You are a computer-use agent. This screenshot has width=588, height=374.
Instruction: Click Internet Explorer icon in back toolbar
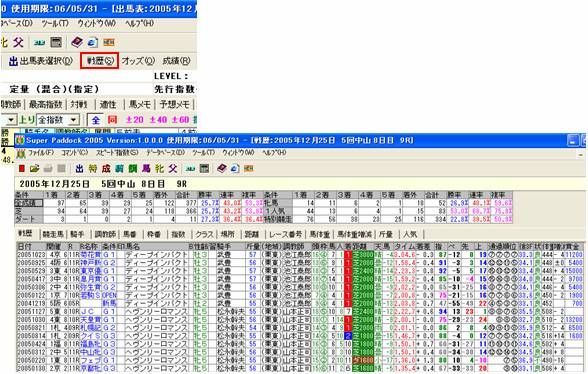93,42
